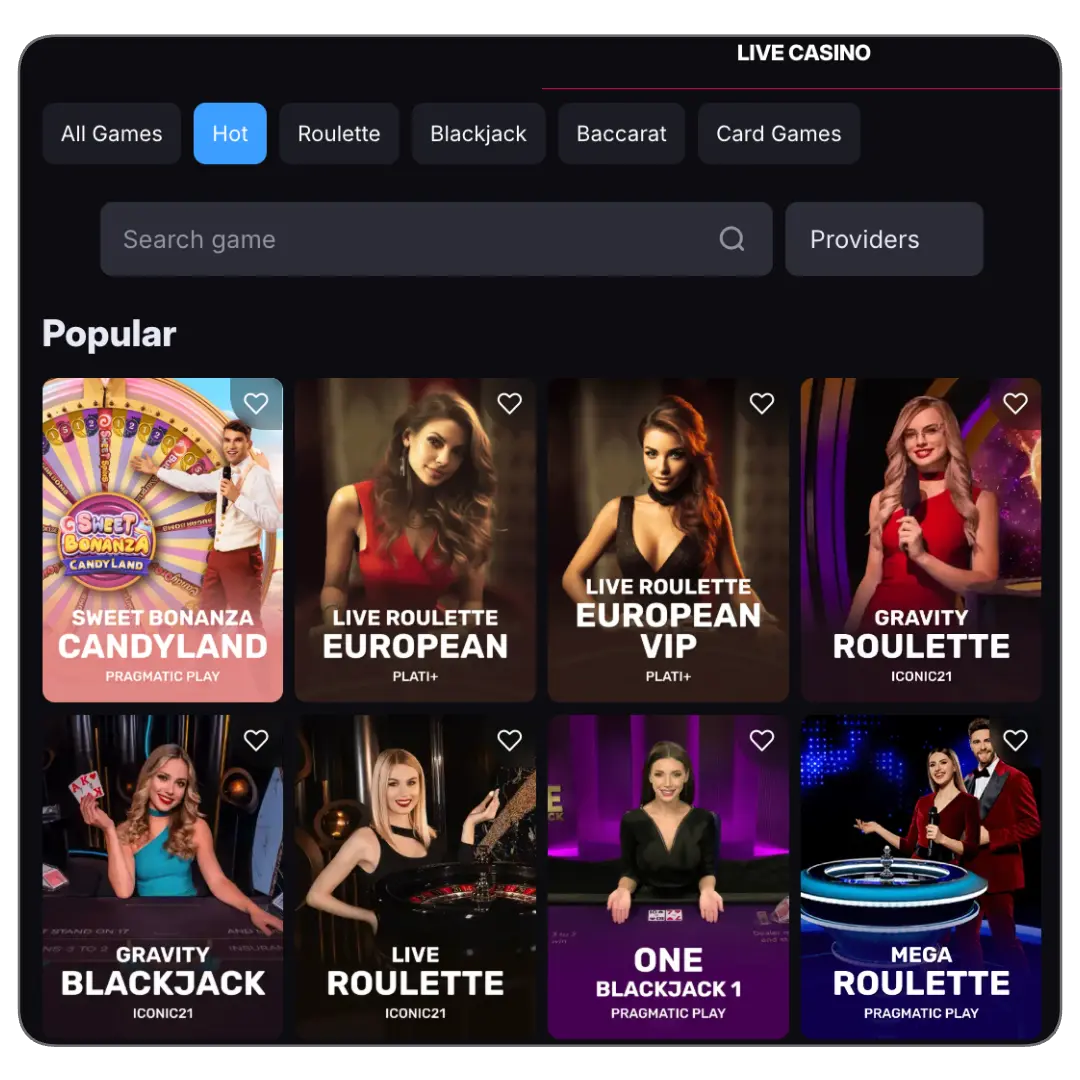This screenshot has height=1080, width=1080.
Task: Favorite Gravity Blackjack by Iconic21
Action: coord(256,740)
